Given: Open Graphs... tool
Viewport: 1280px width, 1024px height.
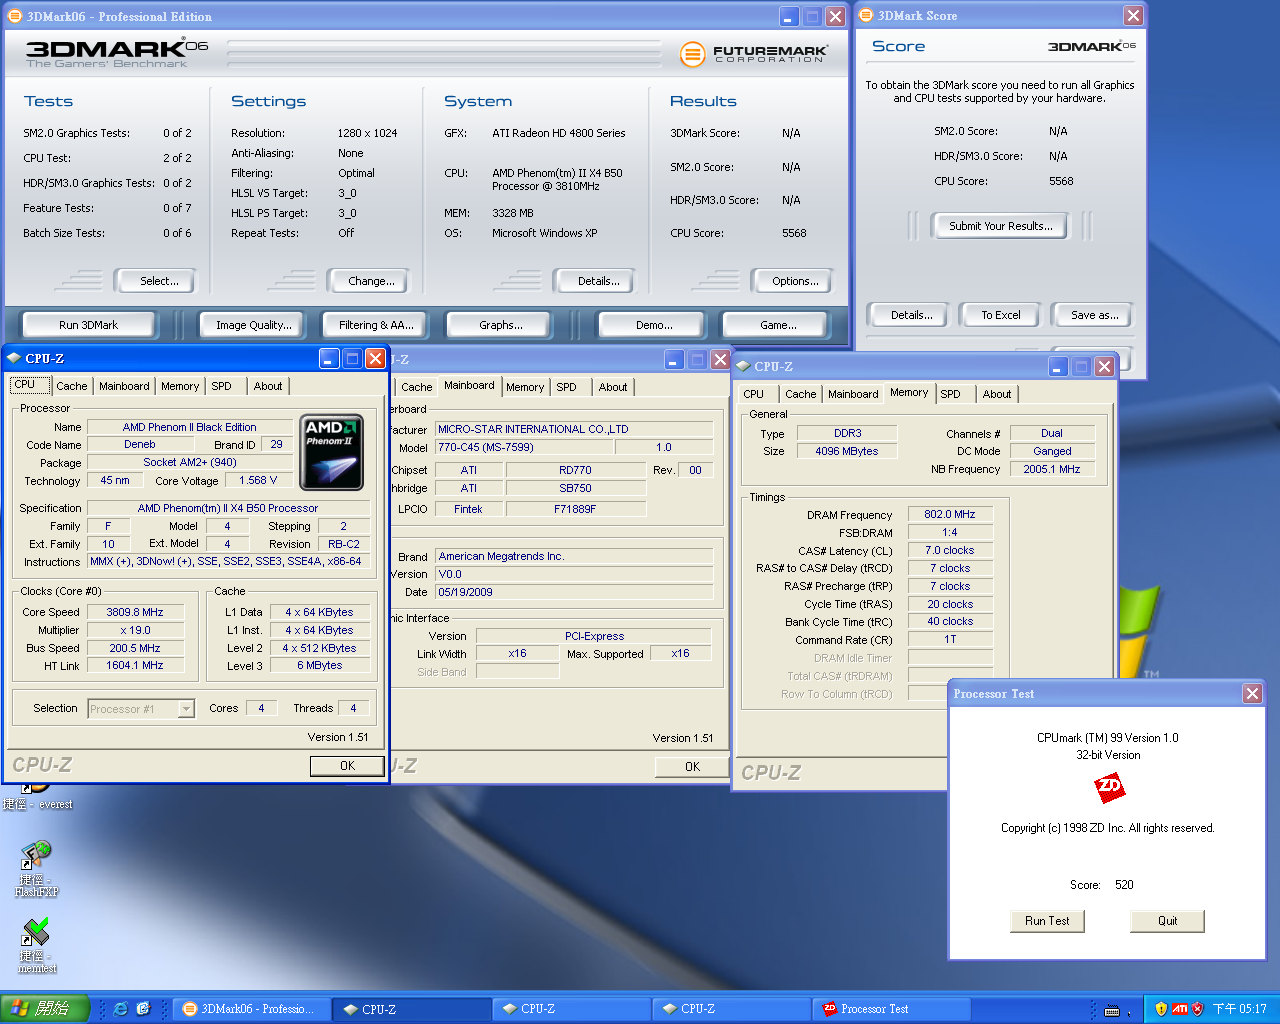Looking at the screenshot, I should click(500, 325).
